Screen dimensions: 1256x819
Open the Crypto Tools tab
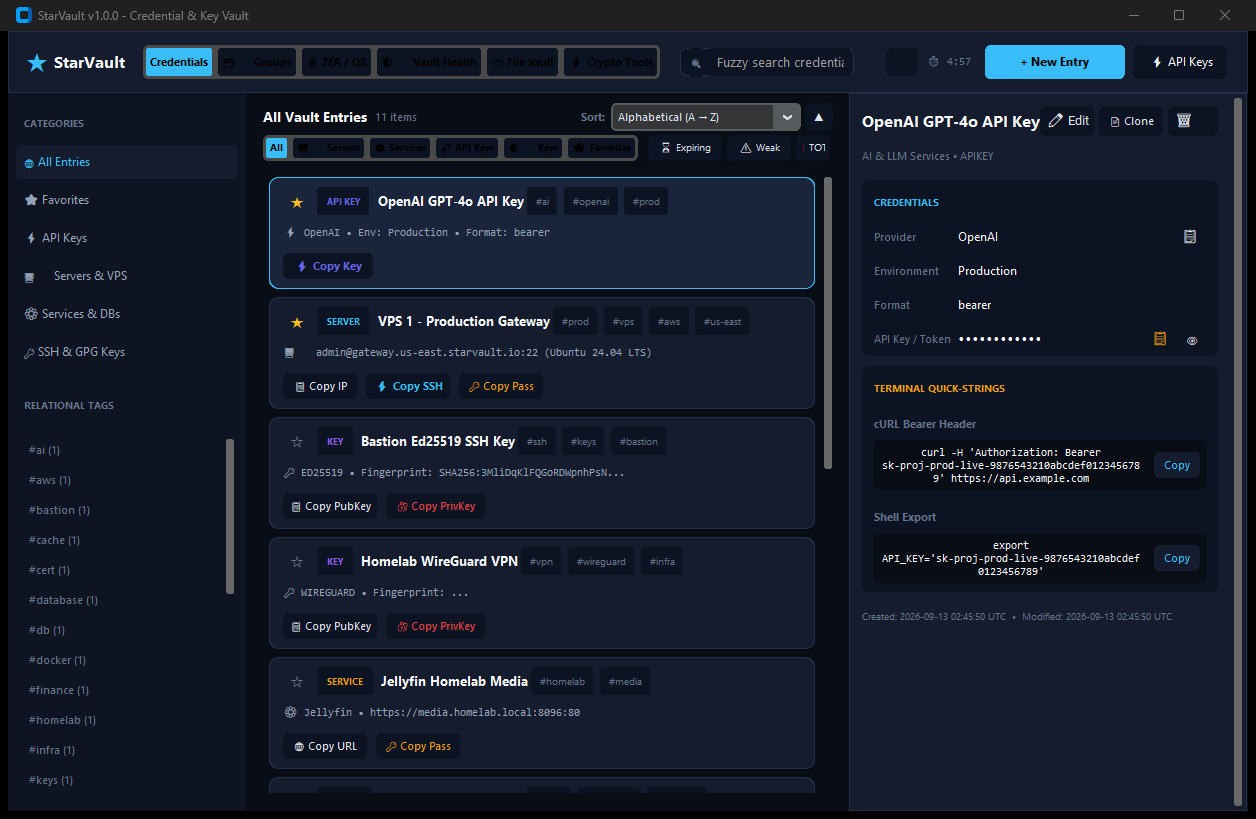610,62
